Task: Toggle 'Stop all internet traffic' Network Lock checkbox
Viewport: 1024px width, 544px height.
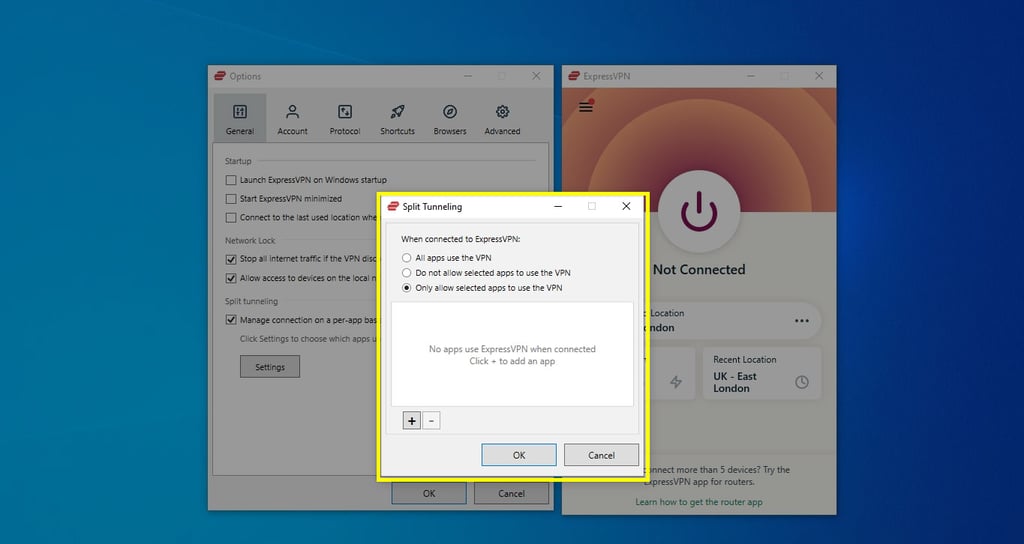Action: [x=231, y=259]
